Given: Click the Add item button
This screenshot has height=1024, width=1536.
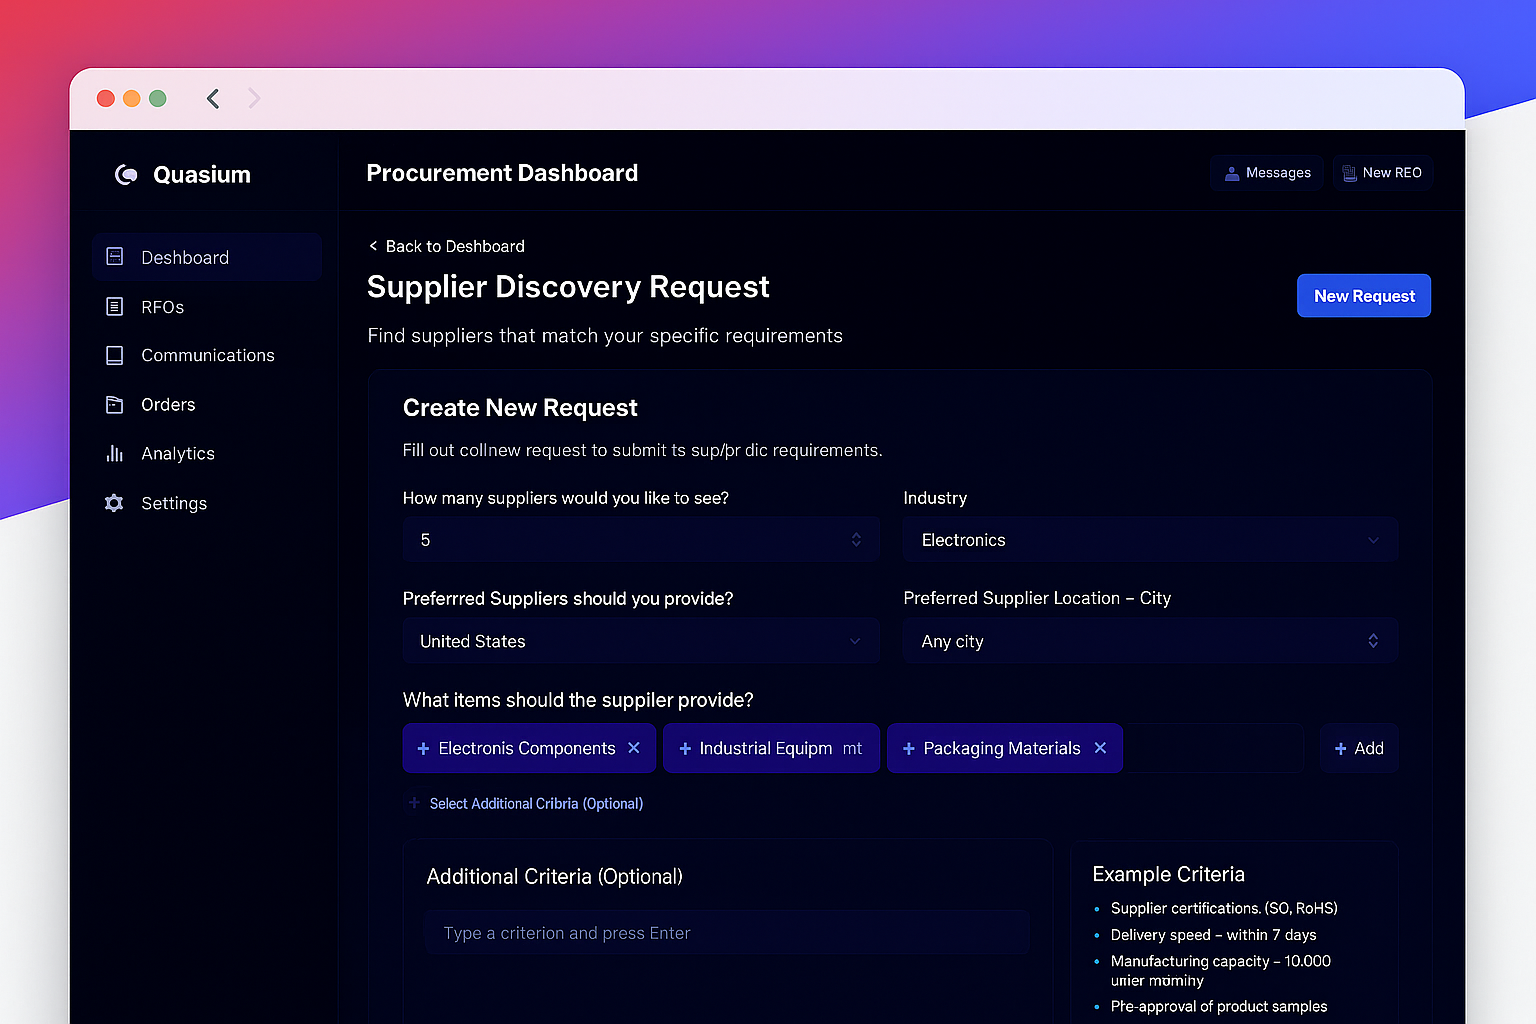Looking at the screenshot, I should [1359, 748].
